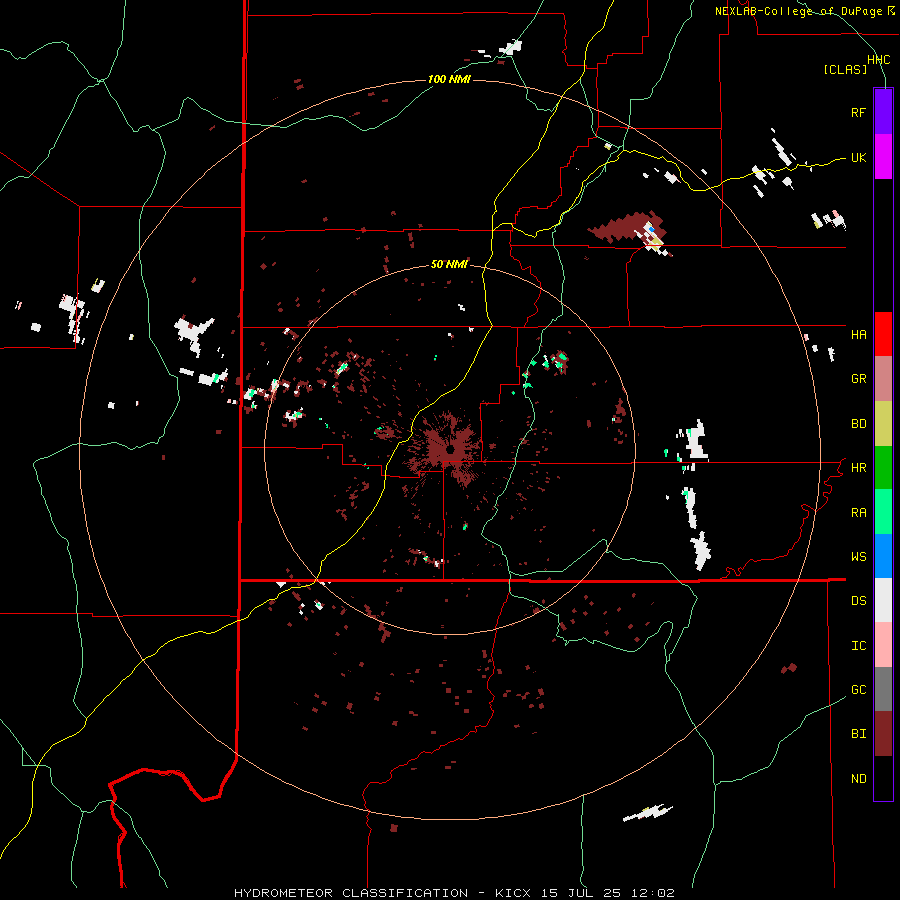Viewport: 900px width, 900px height.
Task: Click the NEXLAB-College of DuPage credit text
Action: coord(804,11)
